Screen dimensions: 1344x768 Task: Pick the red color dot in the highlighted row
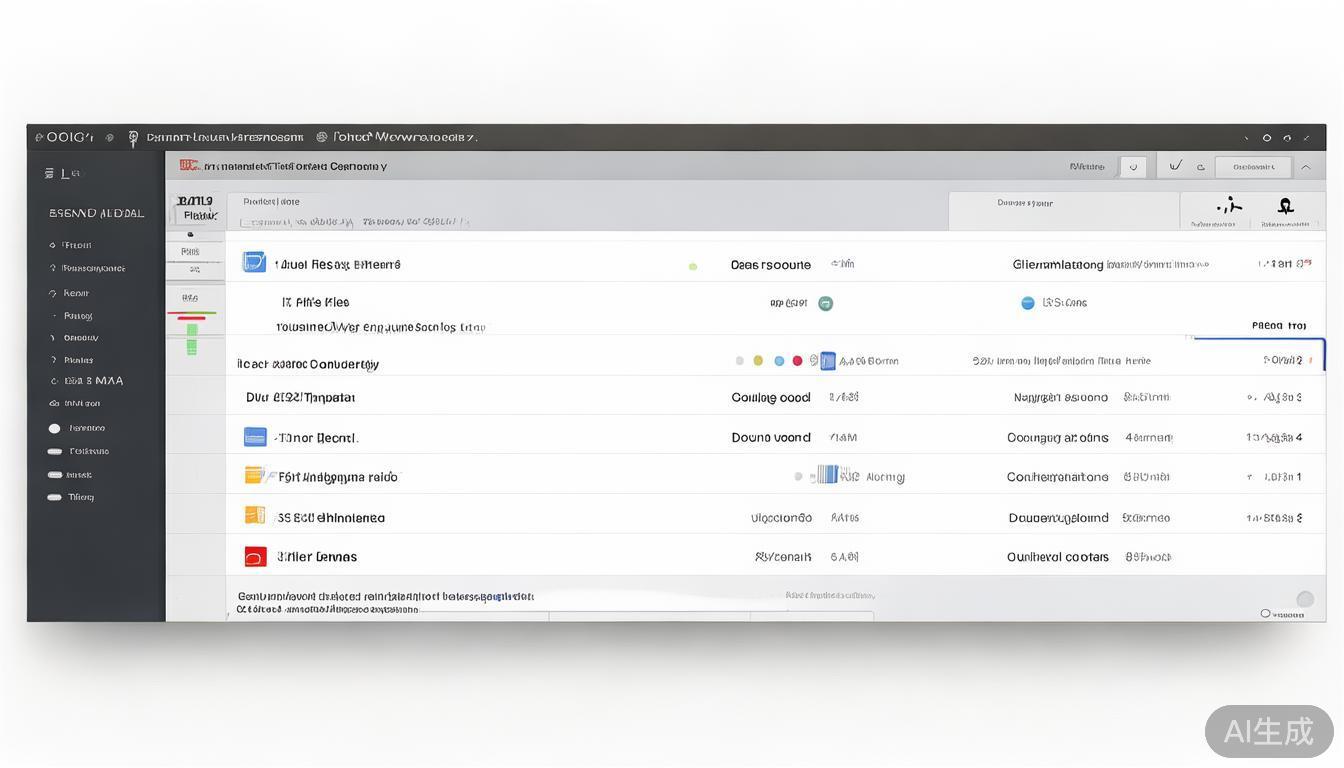tap(797, 361)
